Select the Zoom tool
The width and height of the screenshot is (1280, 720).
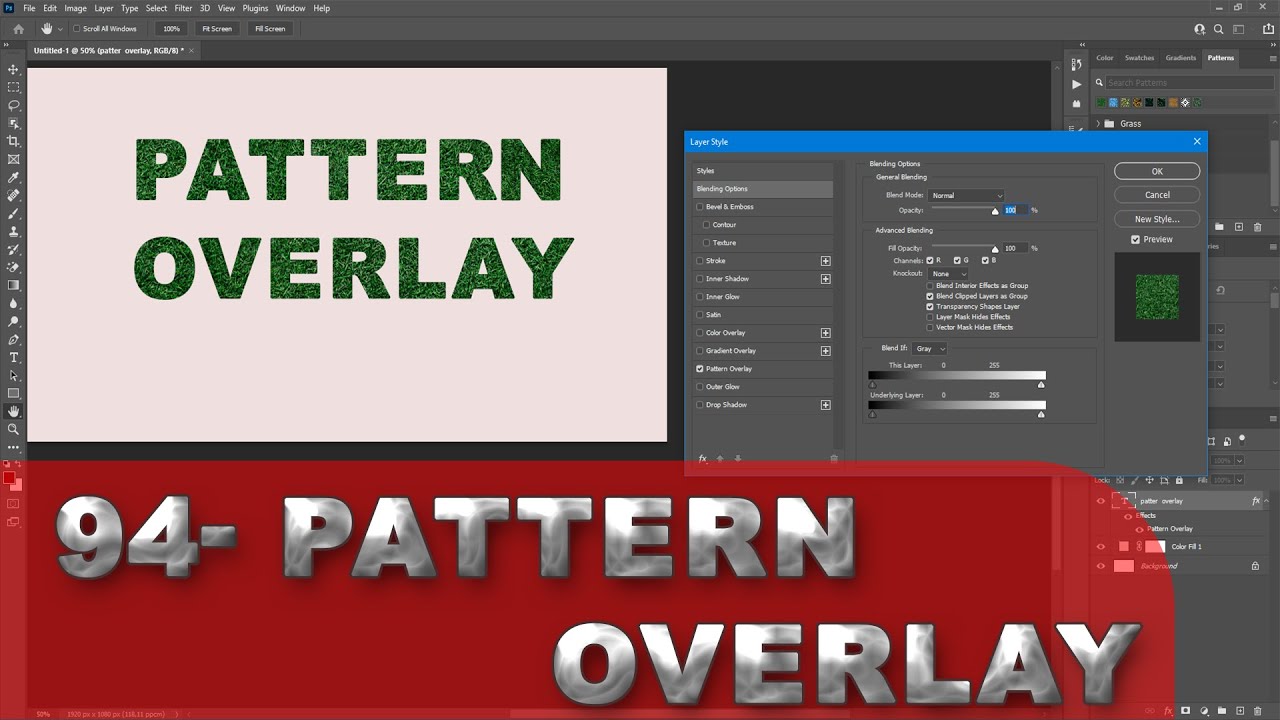click(x=14, y=429)
